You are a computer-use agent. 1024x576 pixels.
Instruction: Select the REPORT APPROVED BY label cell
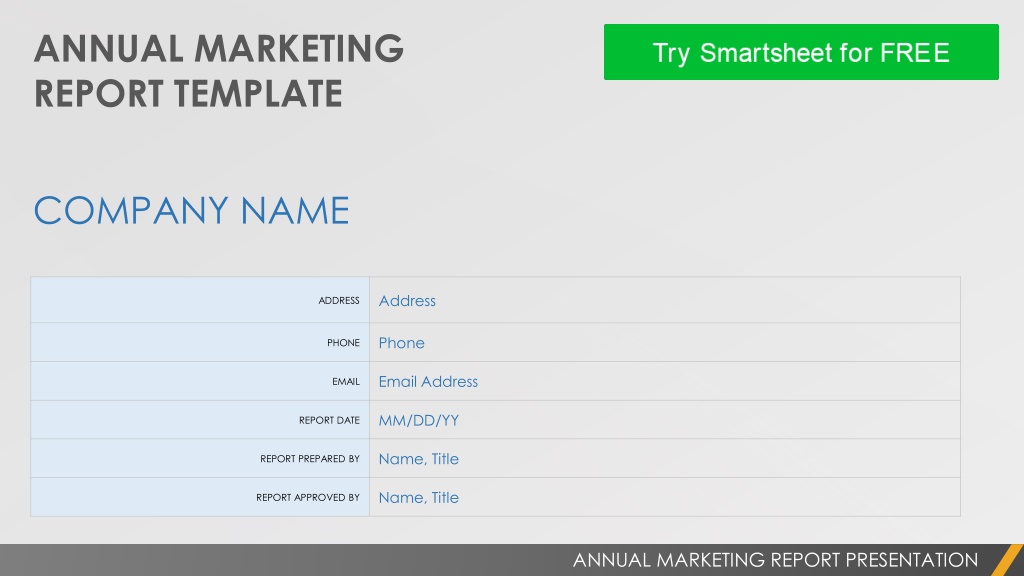[200, 497]
